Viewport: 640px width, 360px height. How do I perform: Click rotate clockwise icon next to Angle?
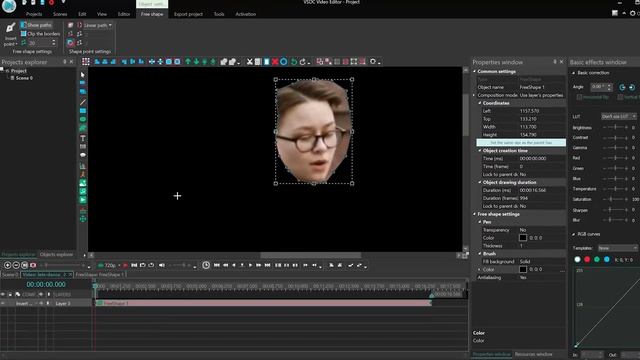tap(631, 87)
